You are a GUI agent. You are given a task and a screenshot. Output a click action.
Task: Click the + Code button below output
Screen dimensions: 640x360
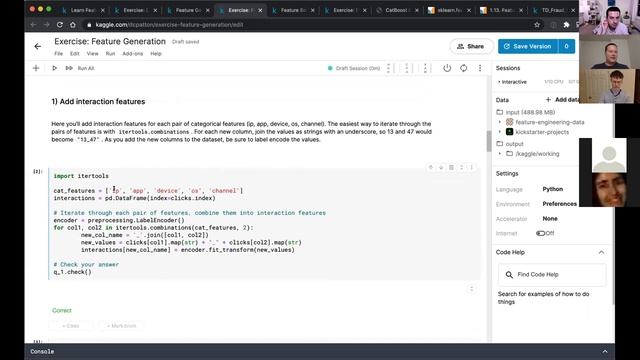[x=70, y=326]
